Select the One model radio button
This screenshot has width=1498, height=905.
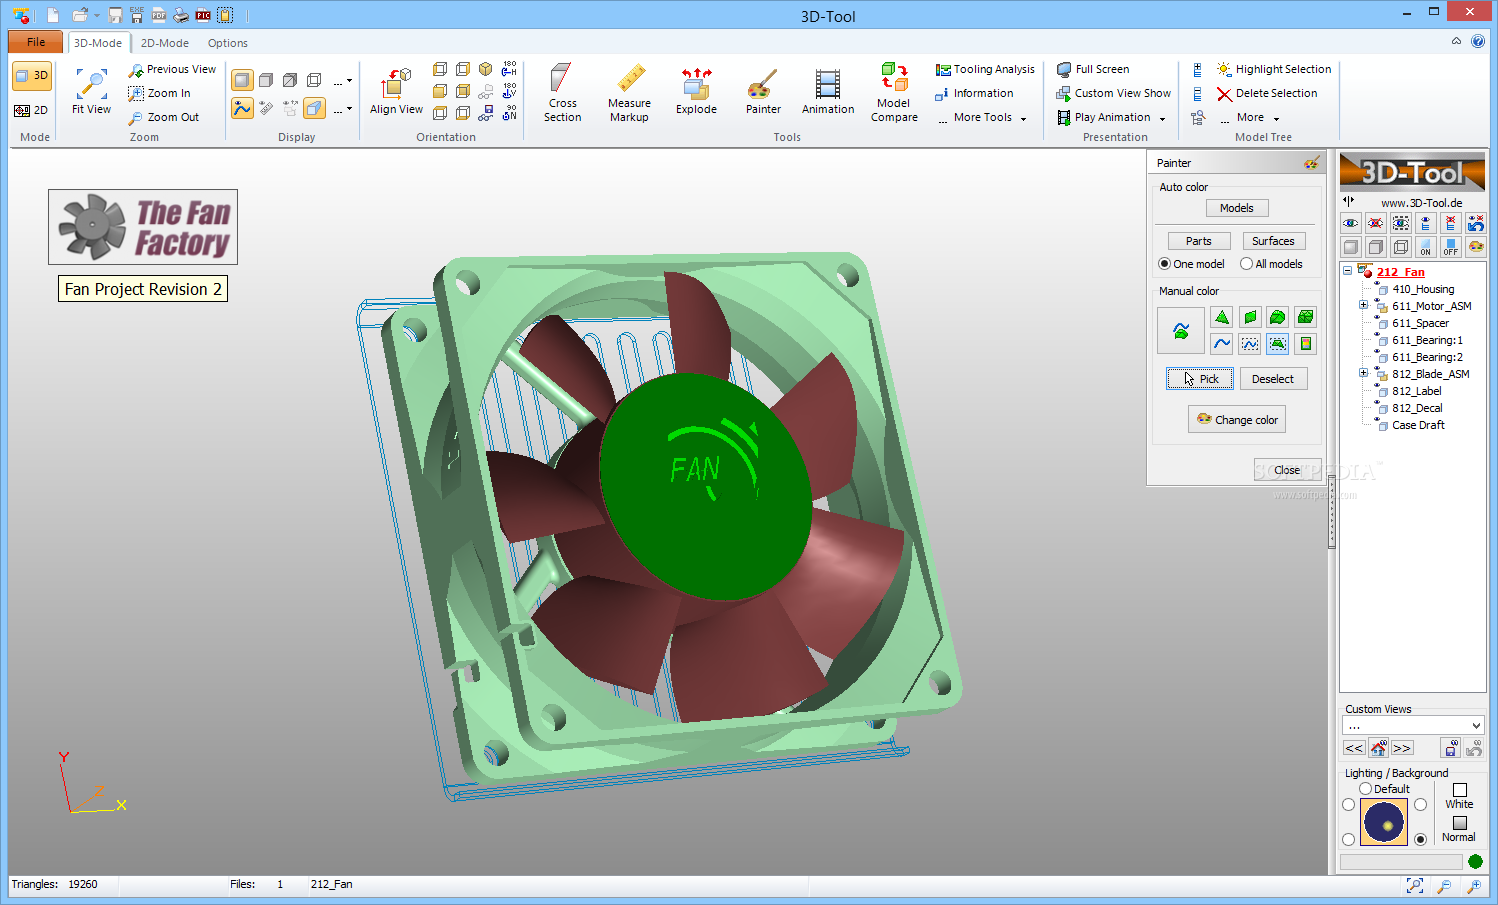[1164, 264]
